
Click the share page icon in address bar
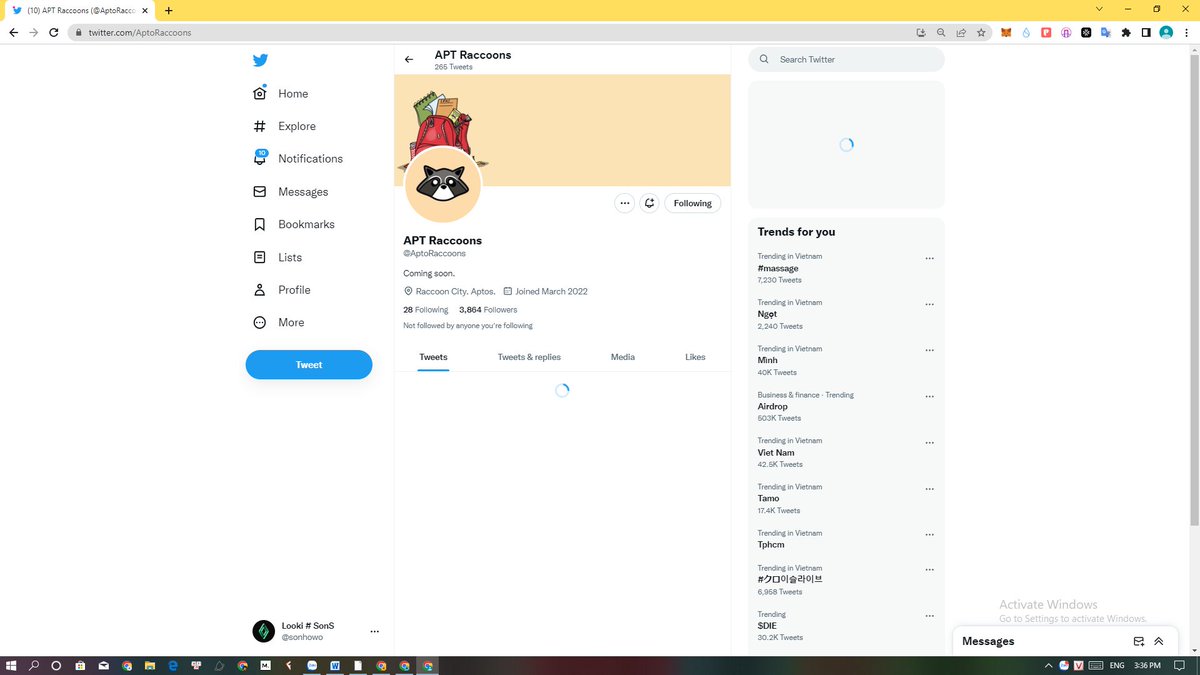[x=961, y=32]
